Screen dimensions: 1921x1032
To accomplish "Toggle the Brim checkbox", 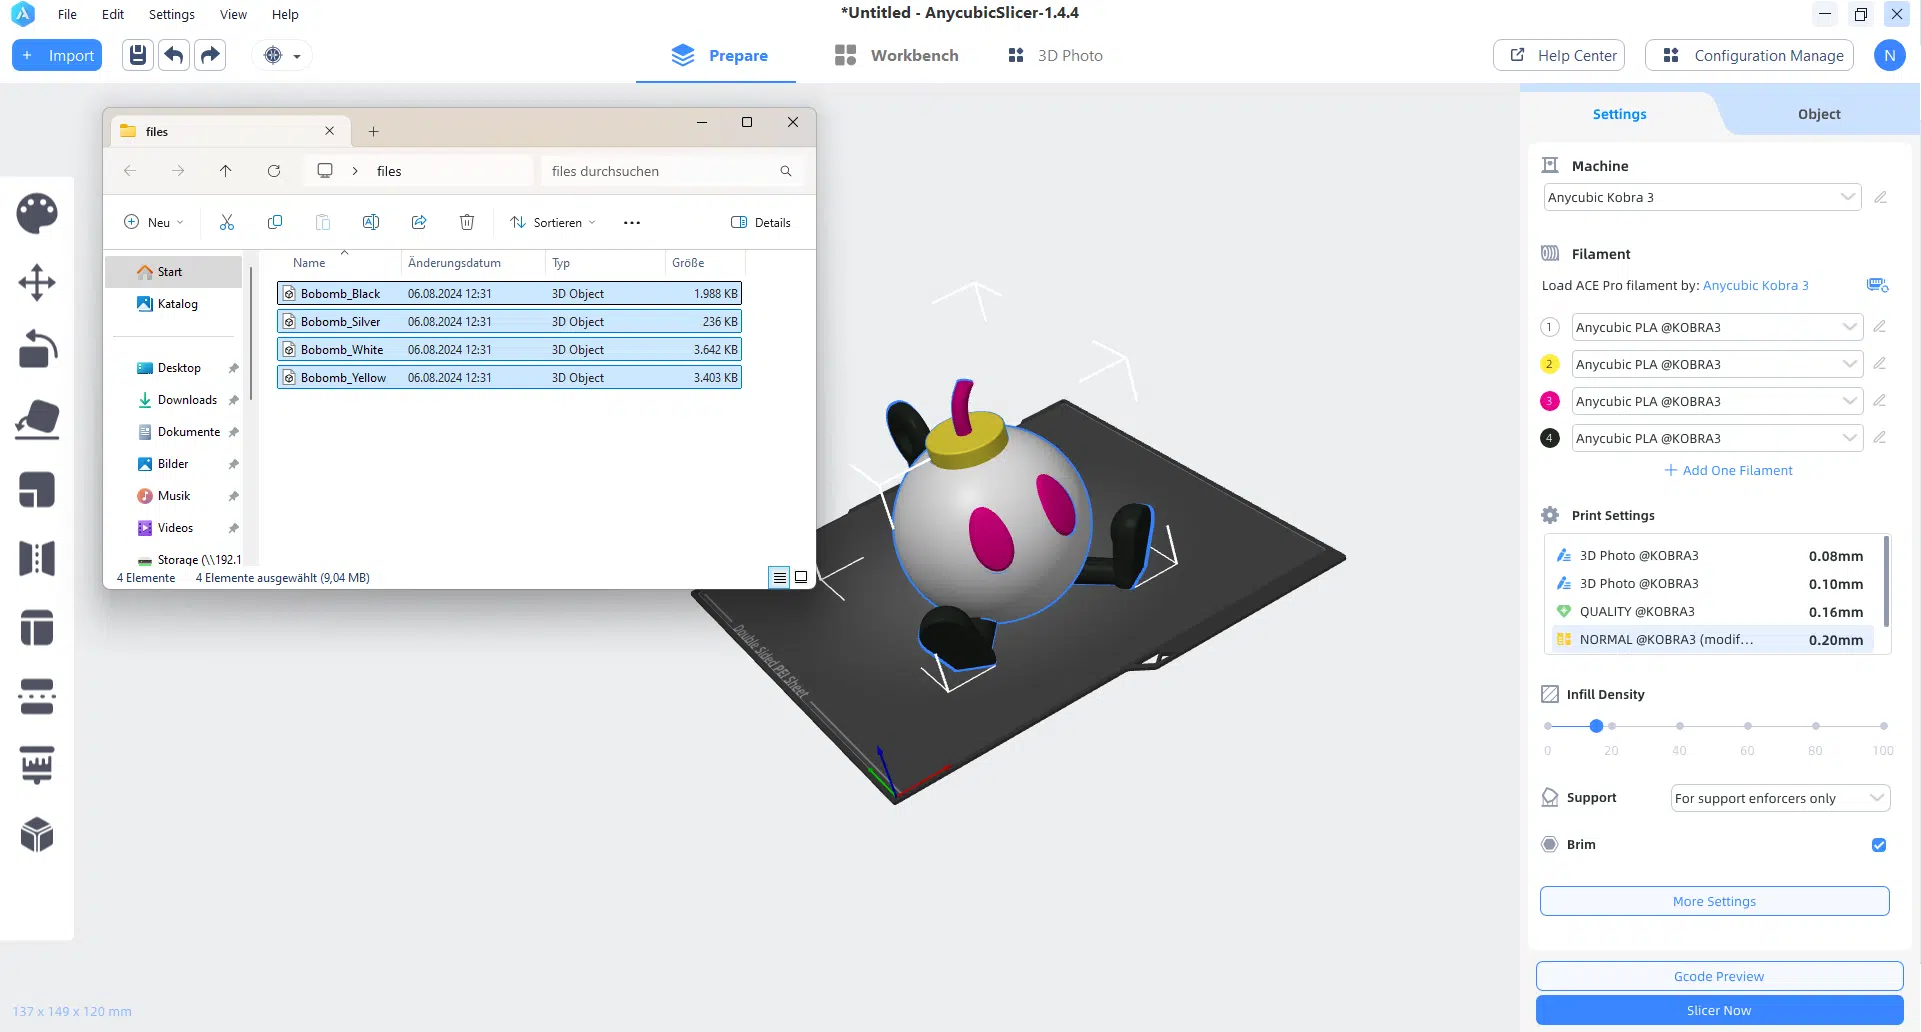I will tap(1879, 845).
